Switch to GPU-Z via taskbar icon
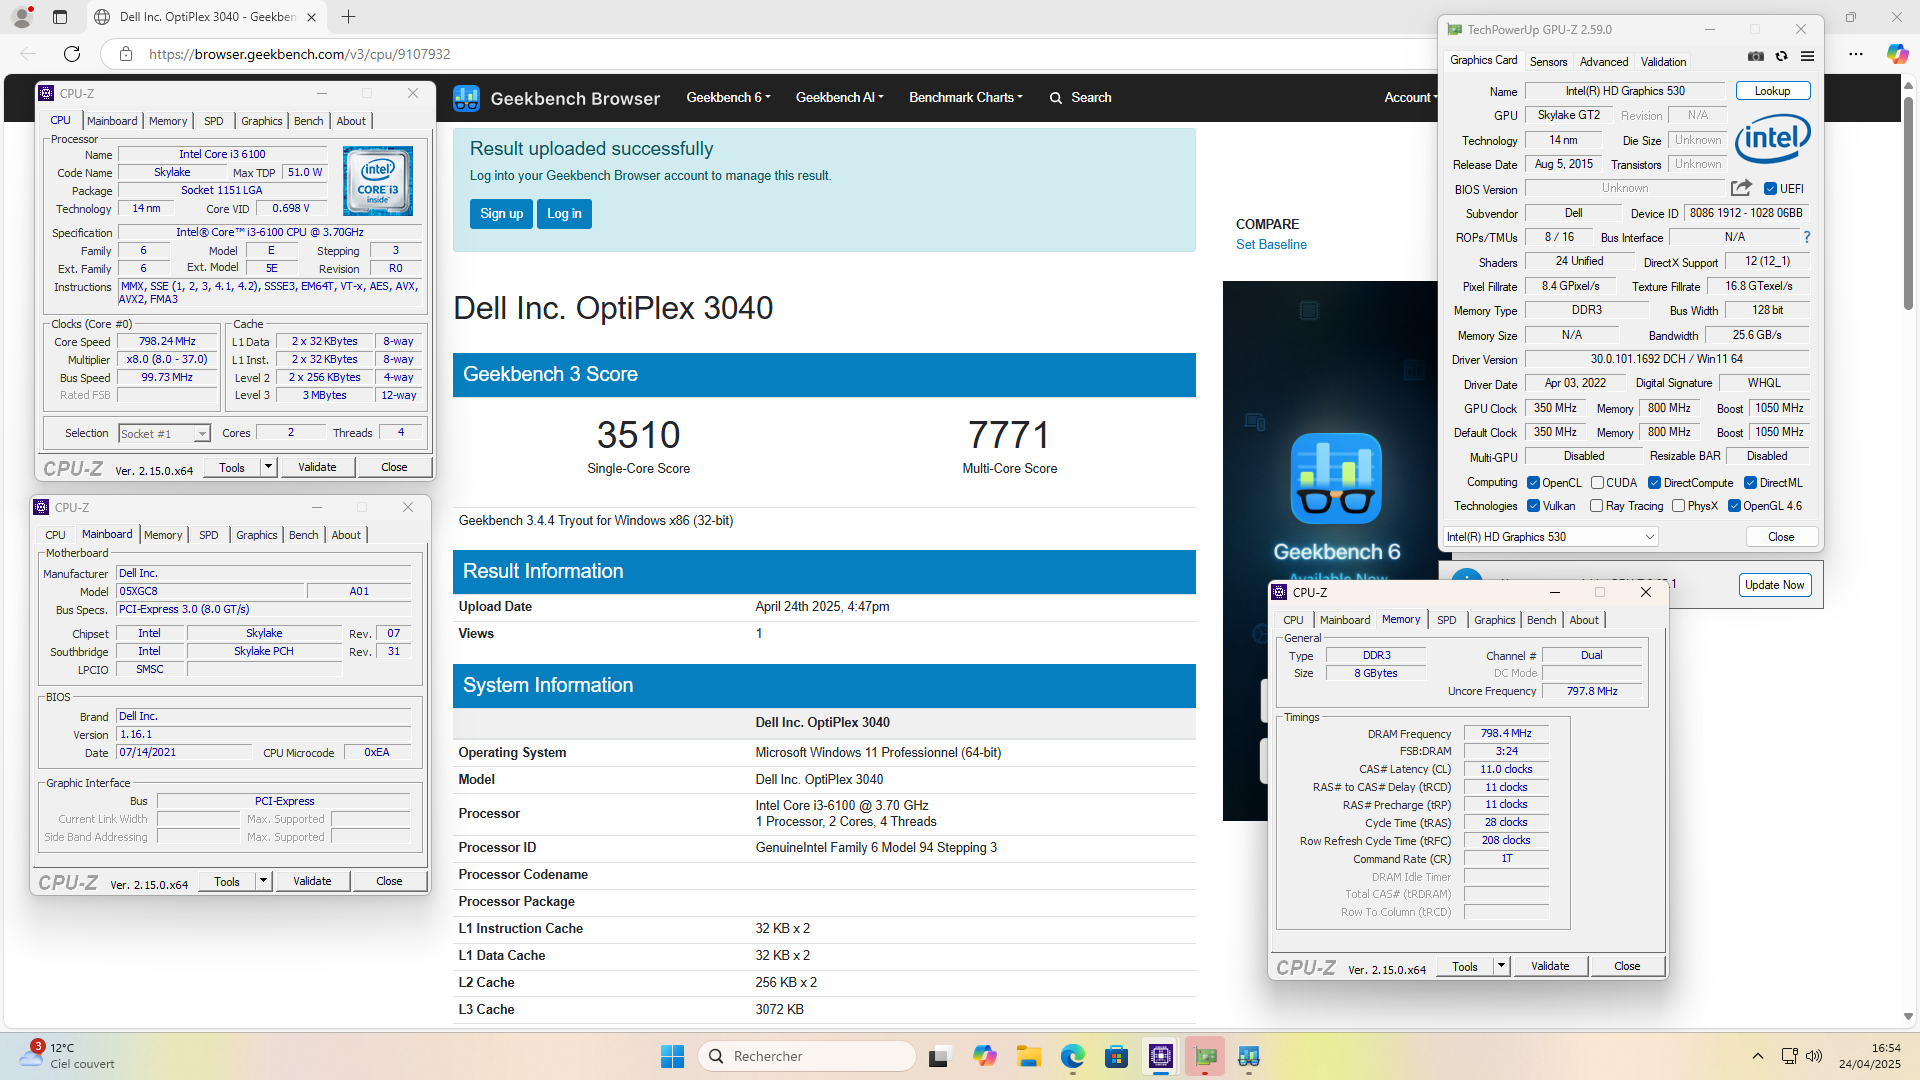This screenshot has width=1920, height=1080. pos(1205,1056)
